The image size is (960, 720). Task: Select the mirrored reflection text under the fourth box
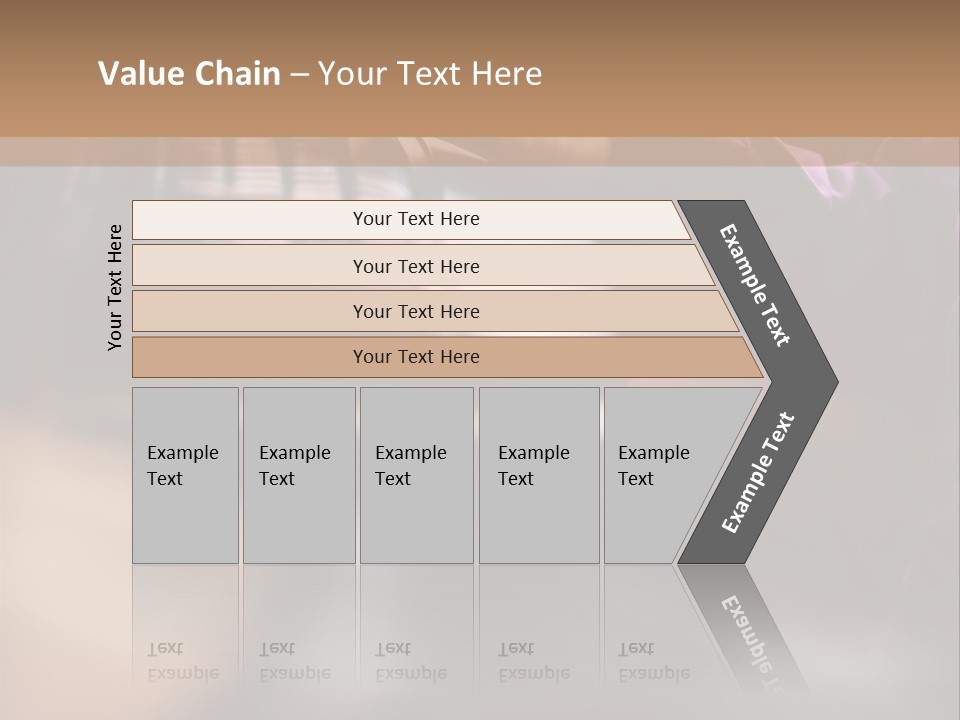(x=533, y=661)
